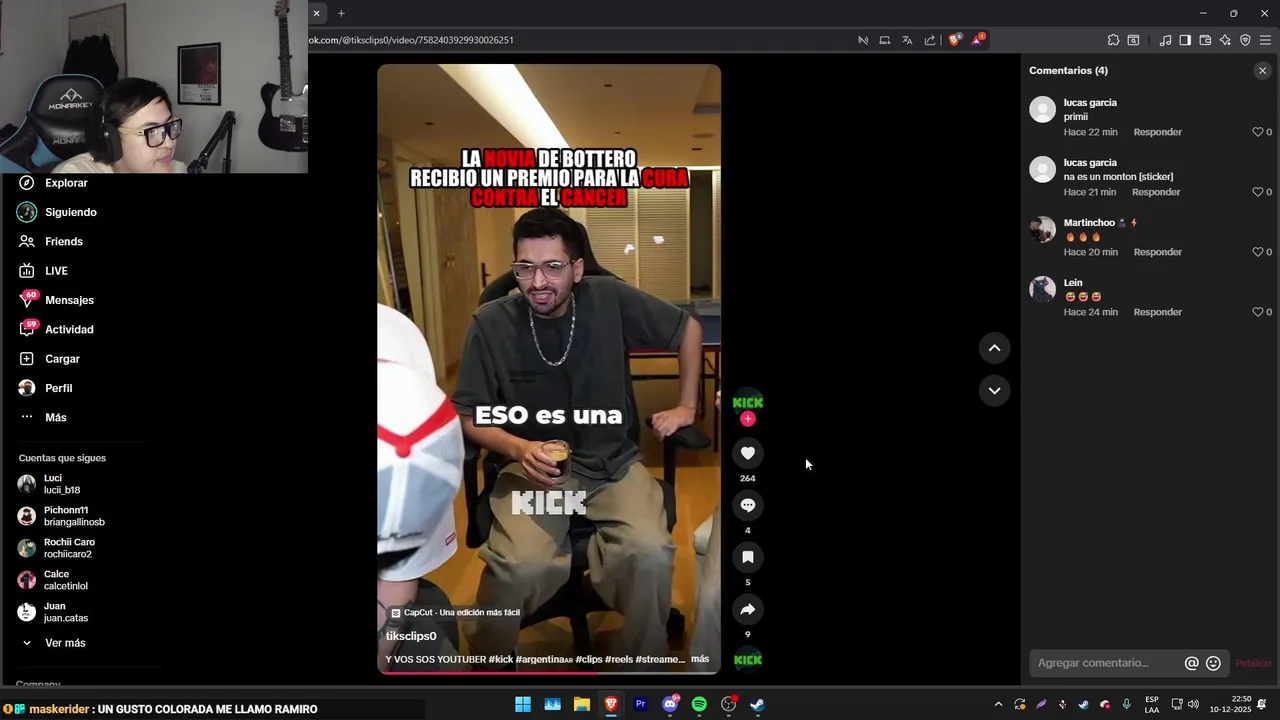1280x720 pixels.
Task: Share the video using arrow icon
Action: click(x=747, y=609)
